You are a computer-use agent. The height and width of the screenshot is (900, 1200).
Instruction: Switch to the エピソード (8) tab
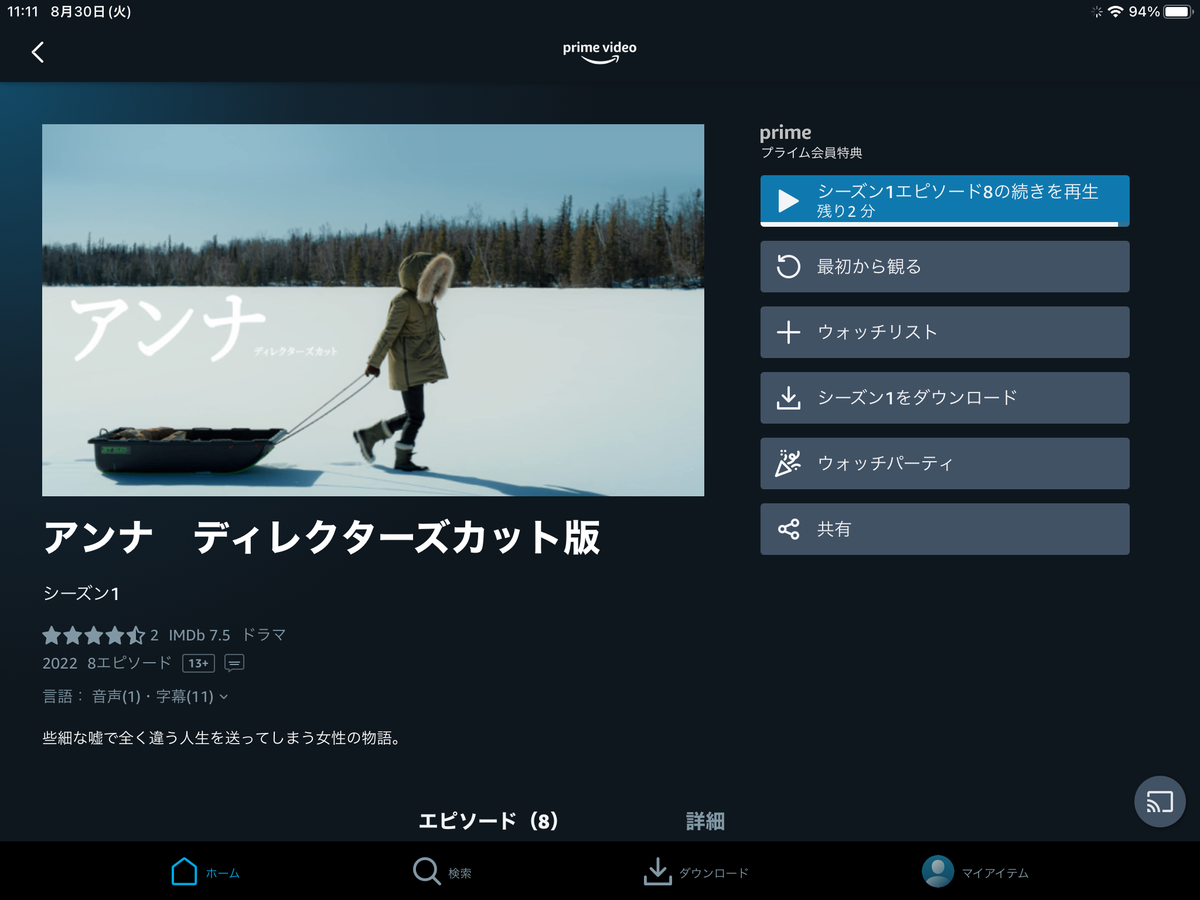pyautogui.click(x=488, y=821)
